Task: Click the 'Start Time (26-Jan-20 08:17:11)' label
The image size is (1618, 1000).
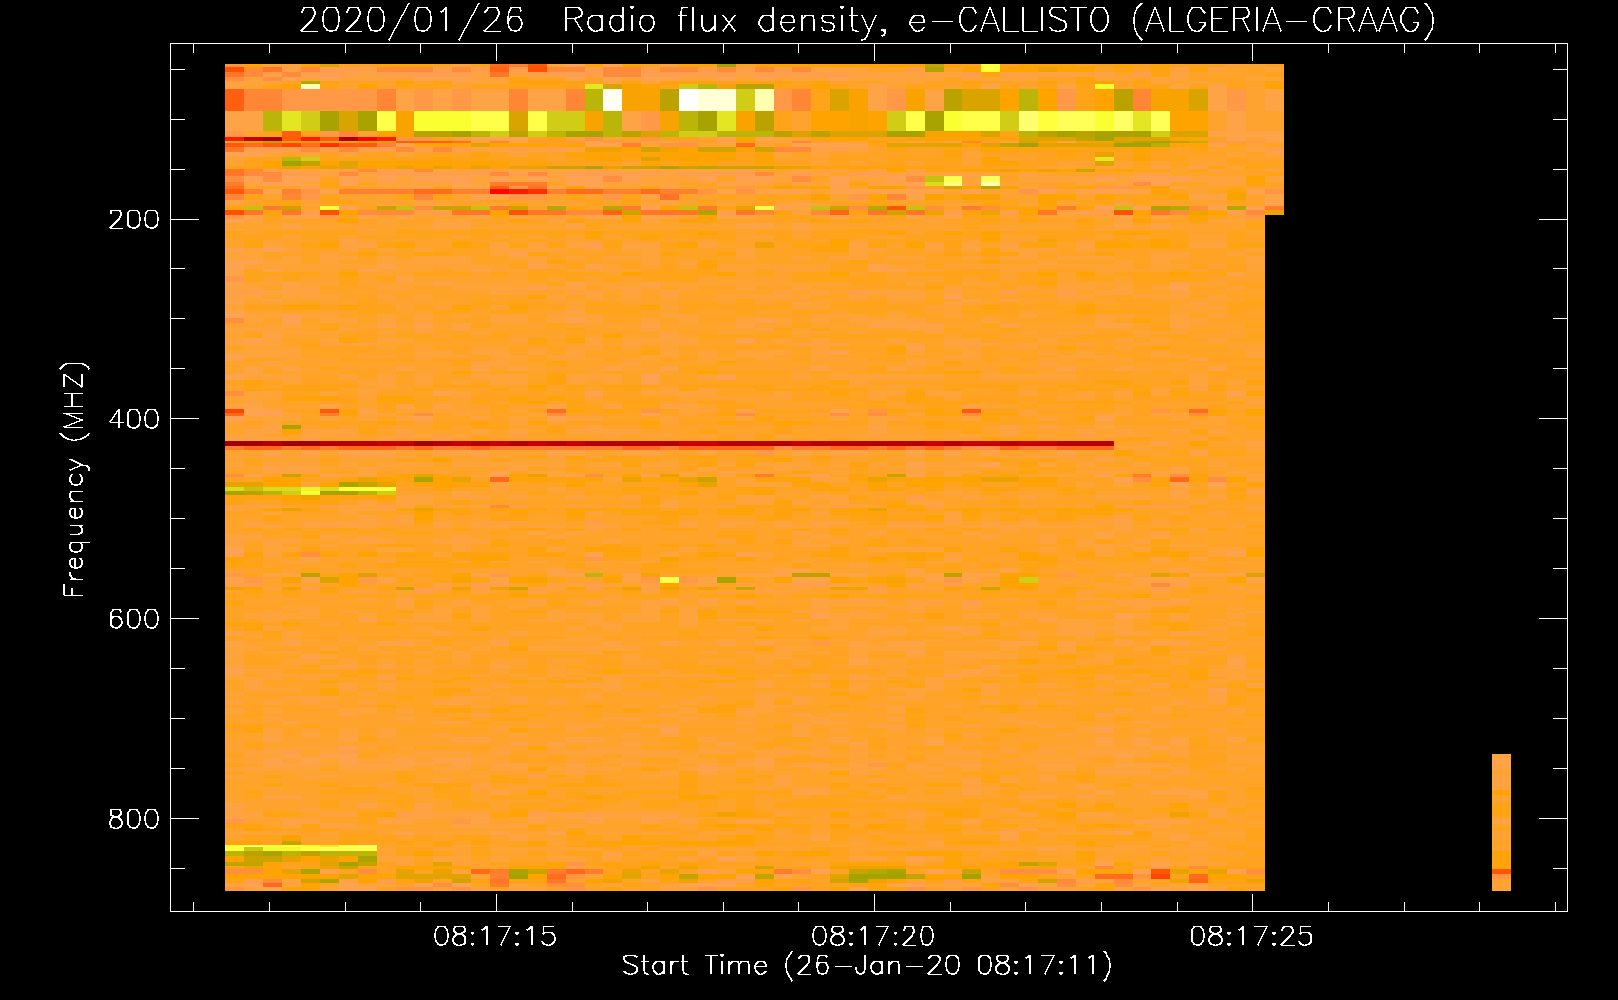Action: click(867, 966)
